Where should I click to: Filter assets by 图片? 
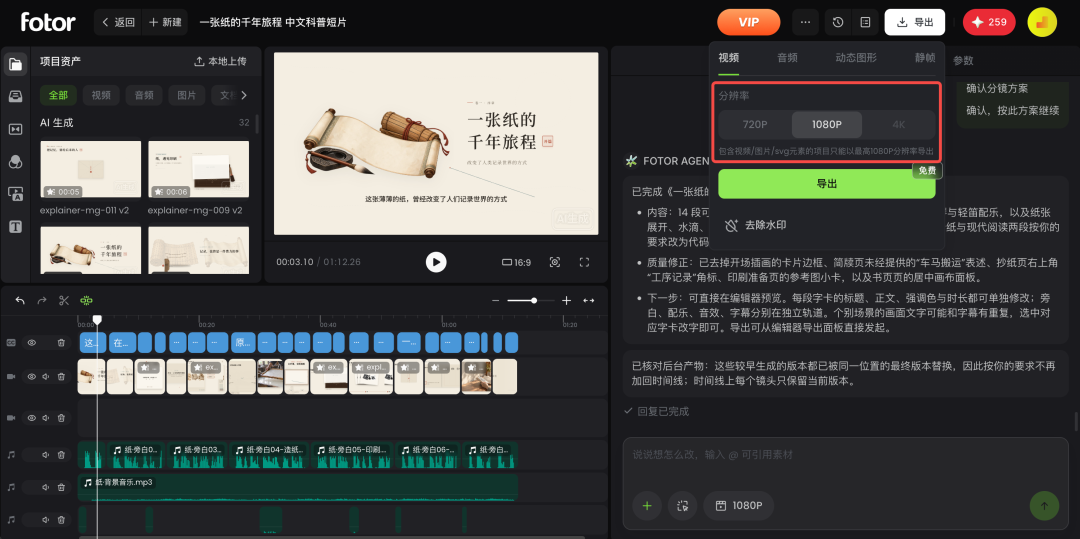187,95
